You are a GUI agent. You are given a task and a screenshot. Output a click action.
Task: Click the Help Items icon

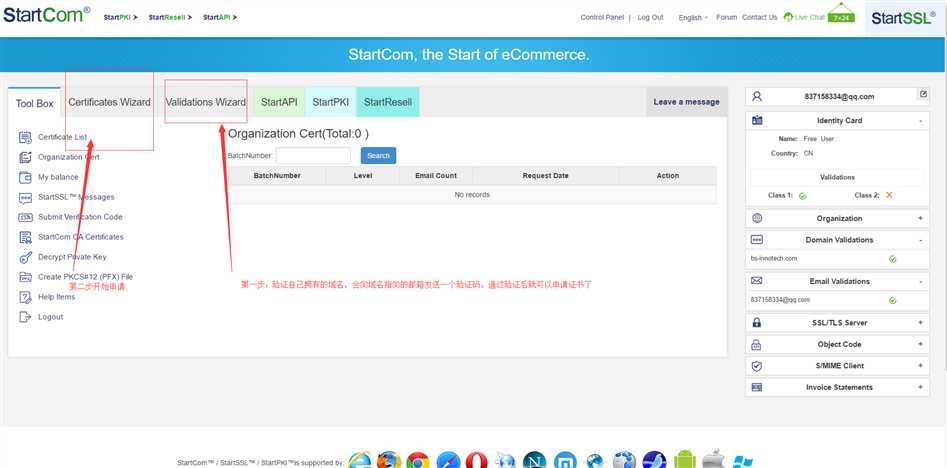[25, 297]
